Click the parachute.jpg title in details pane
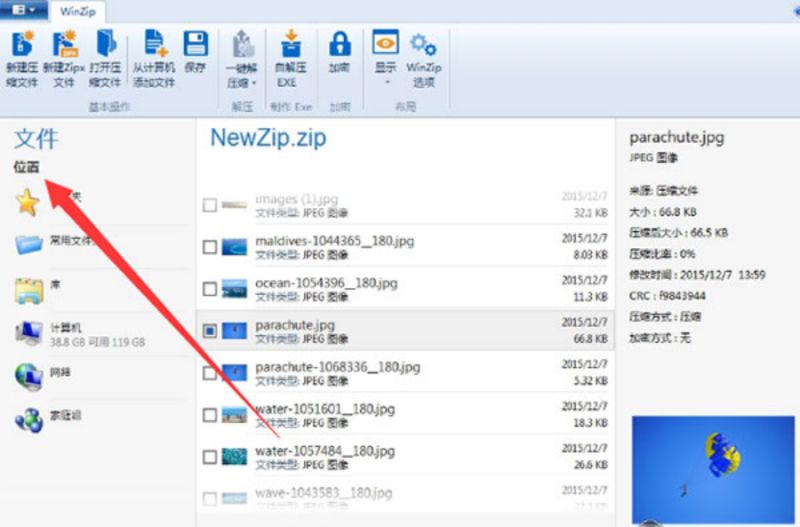The height and width of the screenshot is (527, 800). click(x=677, y=137)
